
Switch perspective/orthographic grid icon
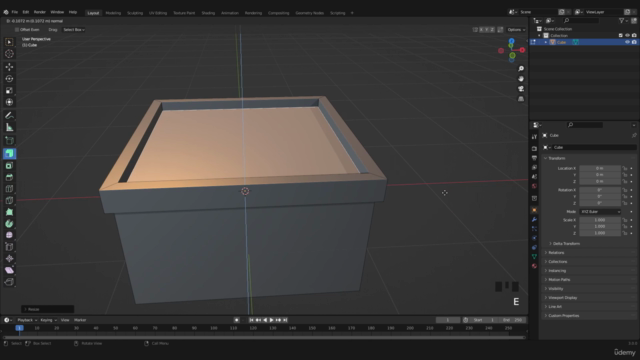tap(521, 99)
